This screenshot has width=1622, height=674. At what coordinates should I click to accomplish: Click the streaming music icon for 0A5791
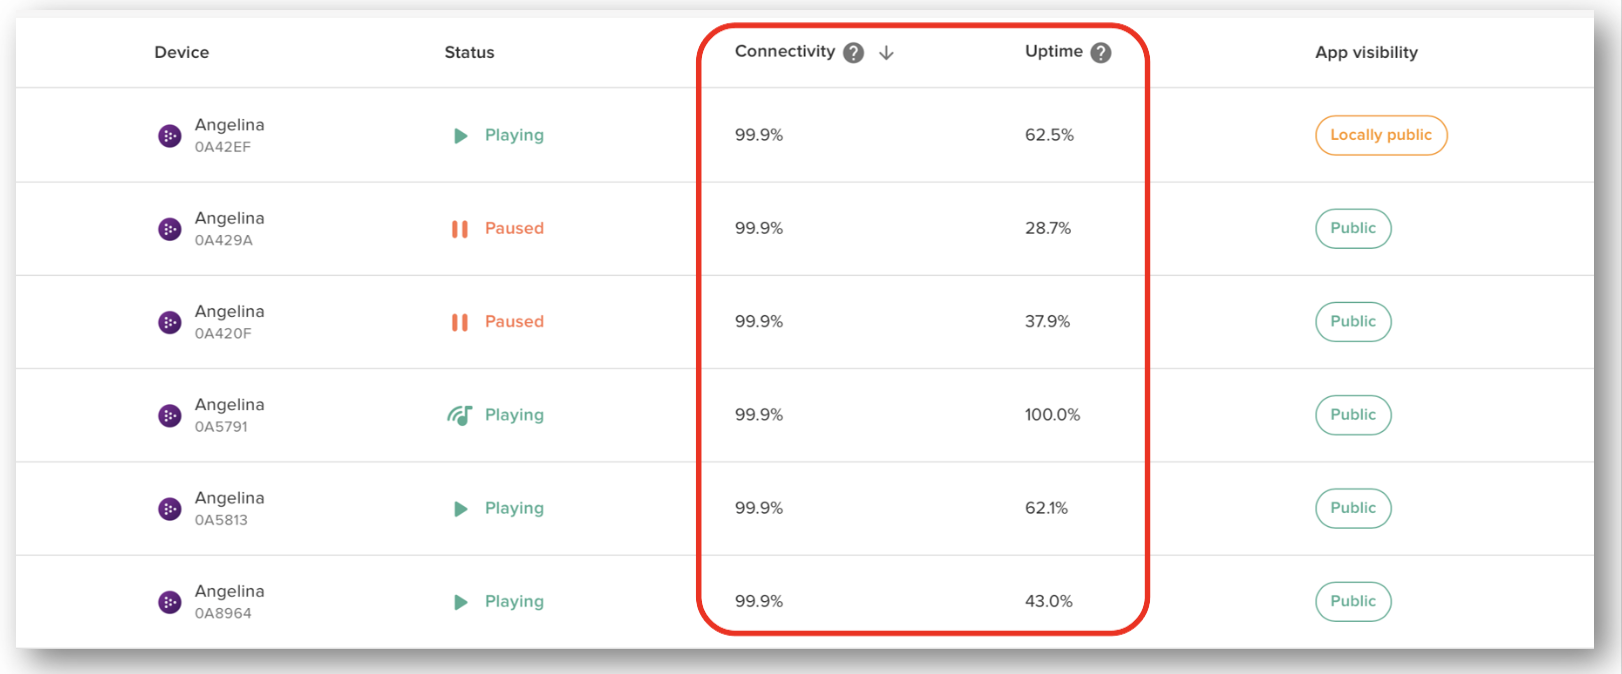pos(460,415)
